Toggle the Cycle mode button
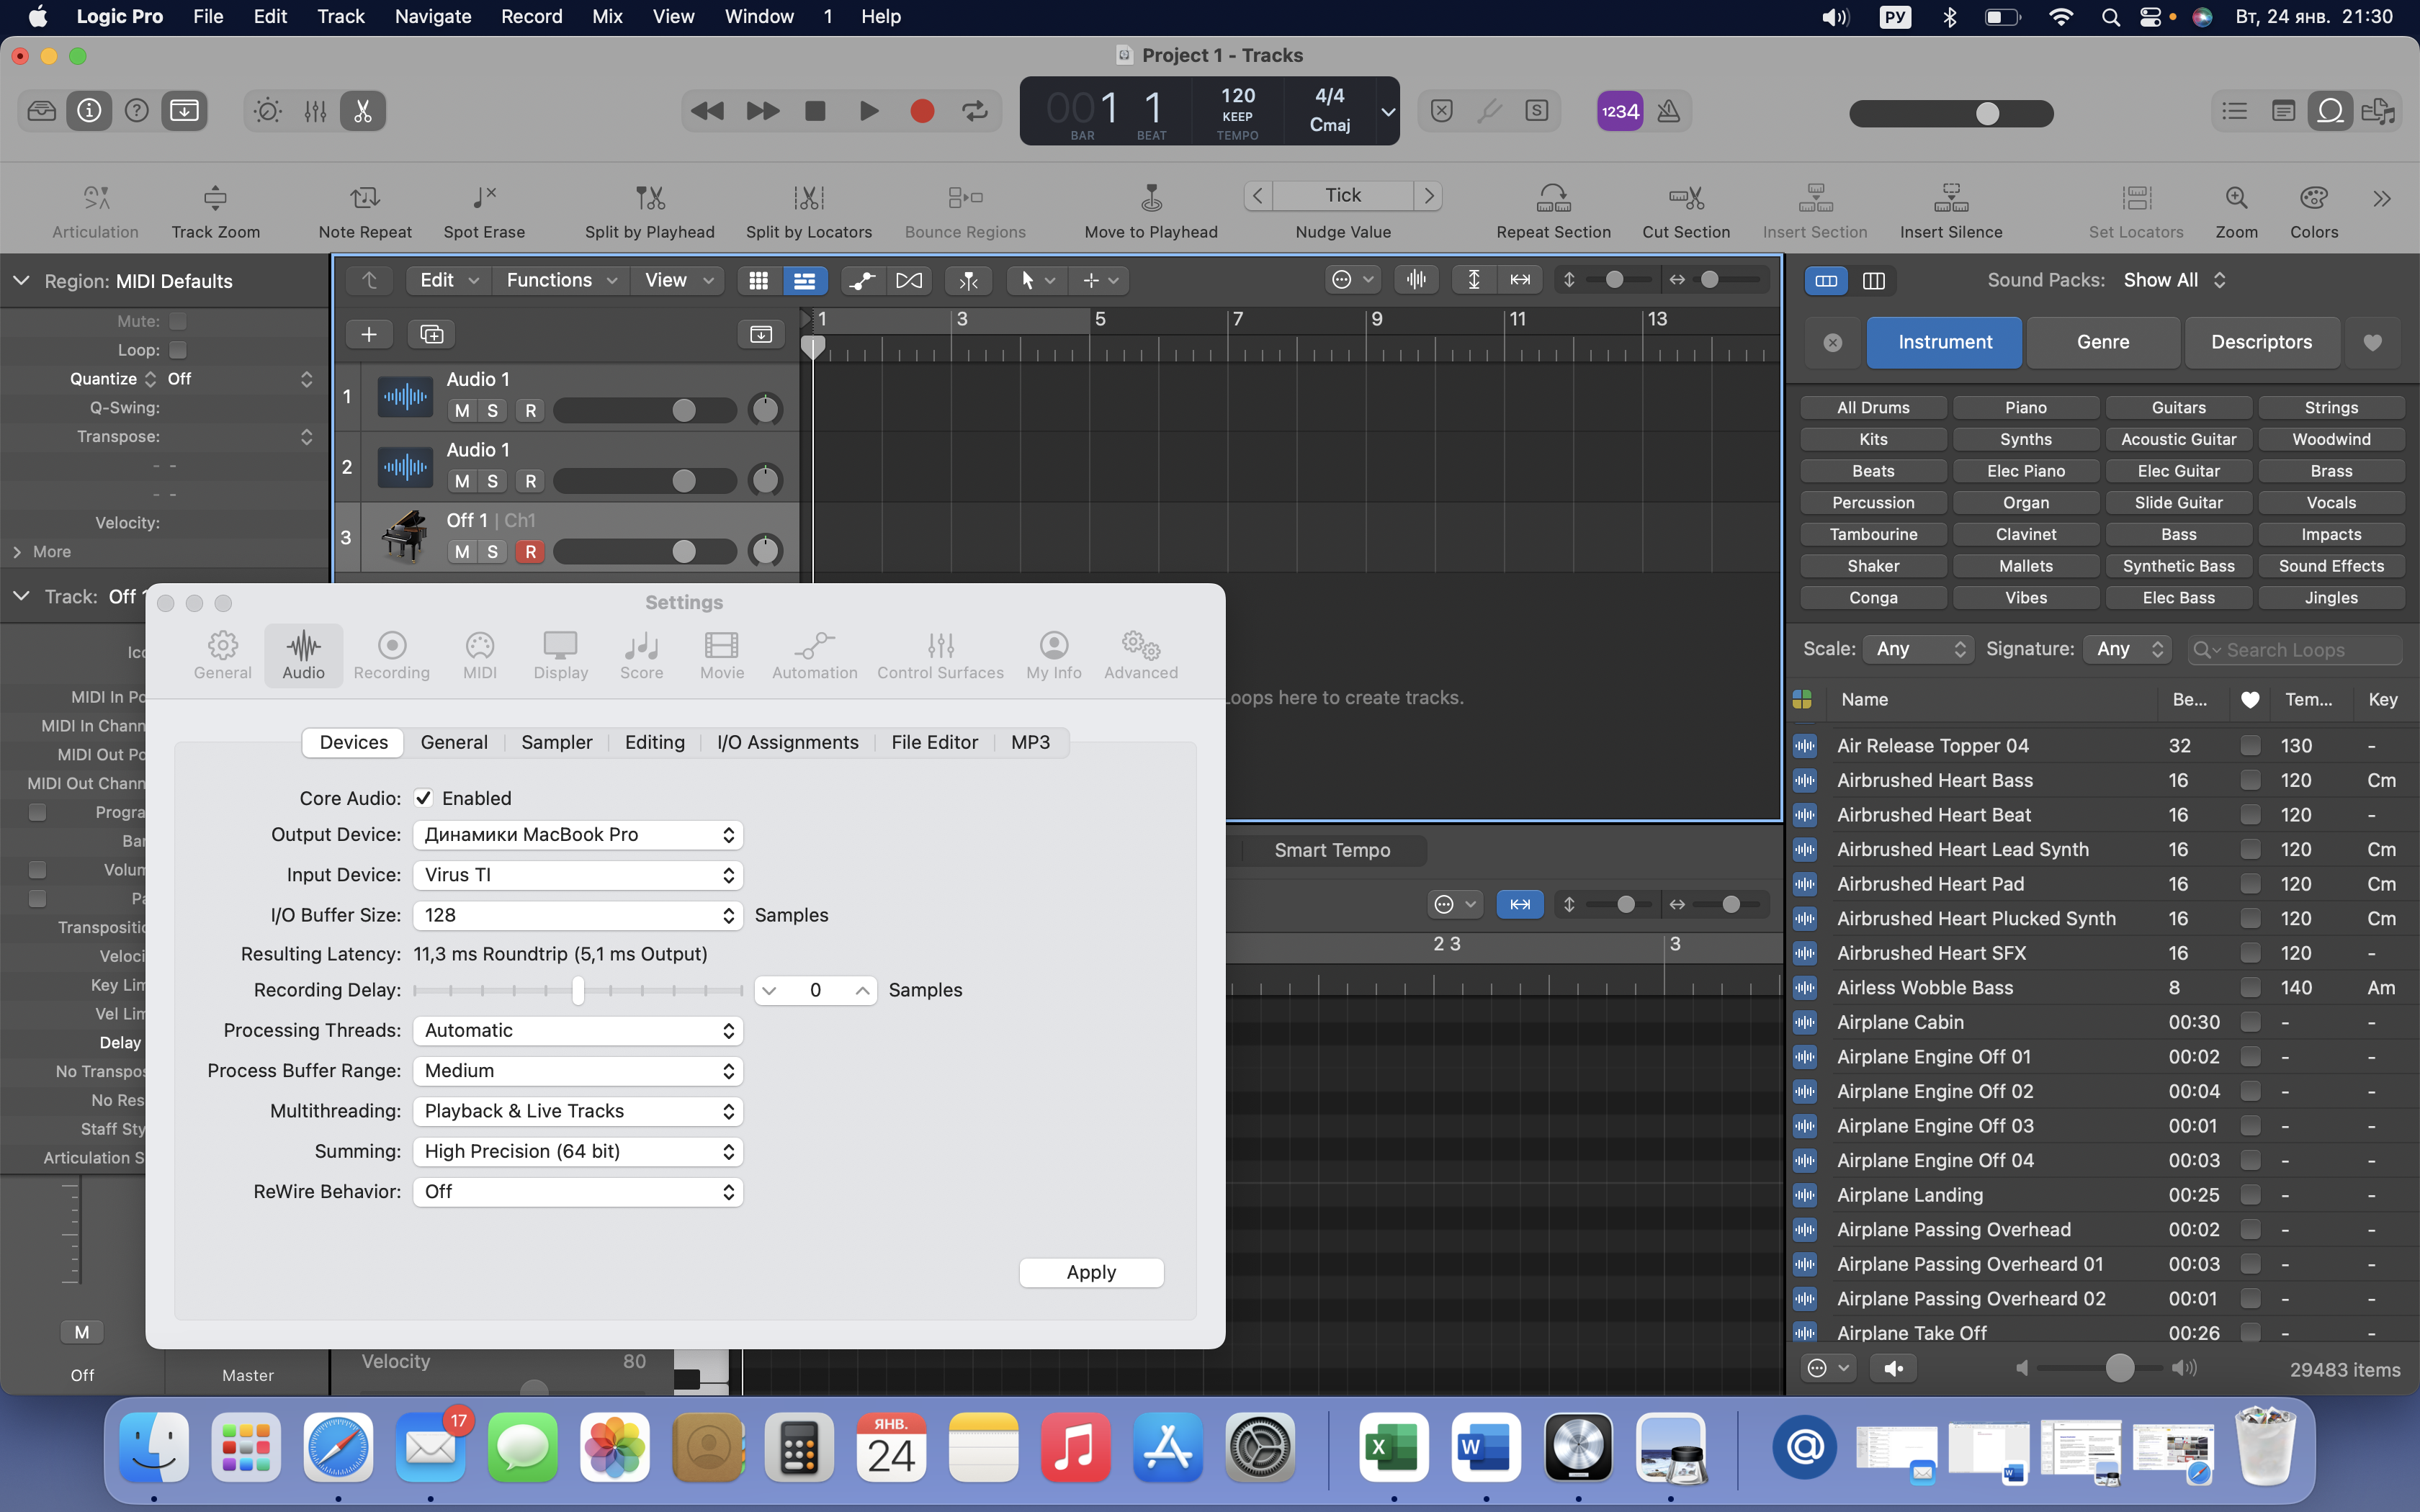Screen dimensions: 2420x1512 (x=974, y=111)
